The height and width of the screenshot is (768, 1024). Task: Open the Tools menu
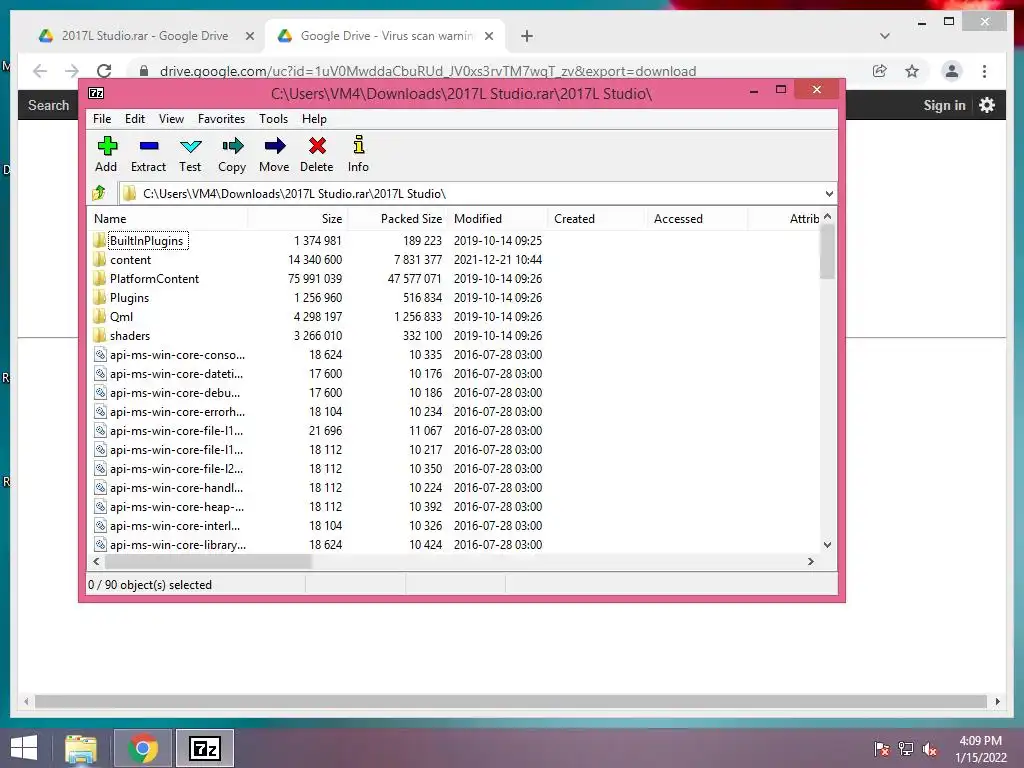[273, 119]
